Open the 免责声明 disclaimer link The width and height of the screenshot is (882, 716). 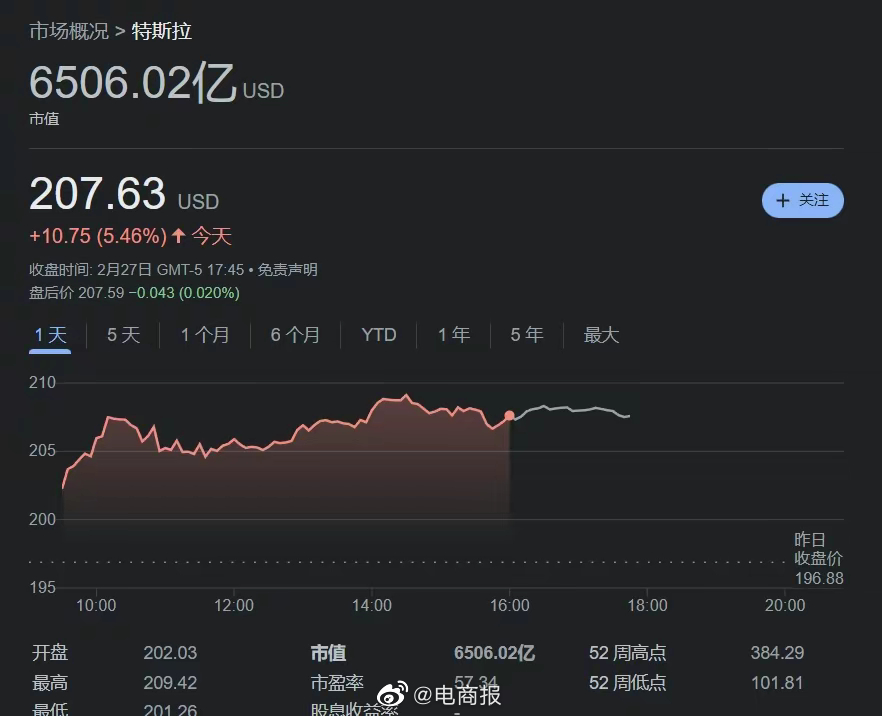287,270
